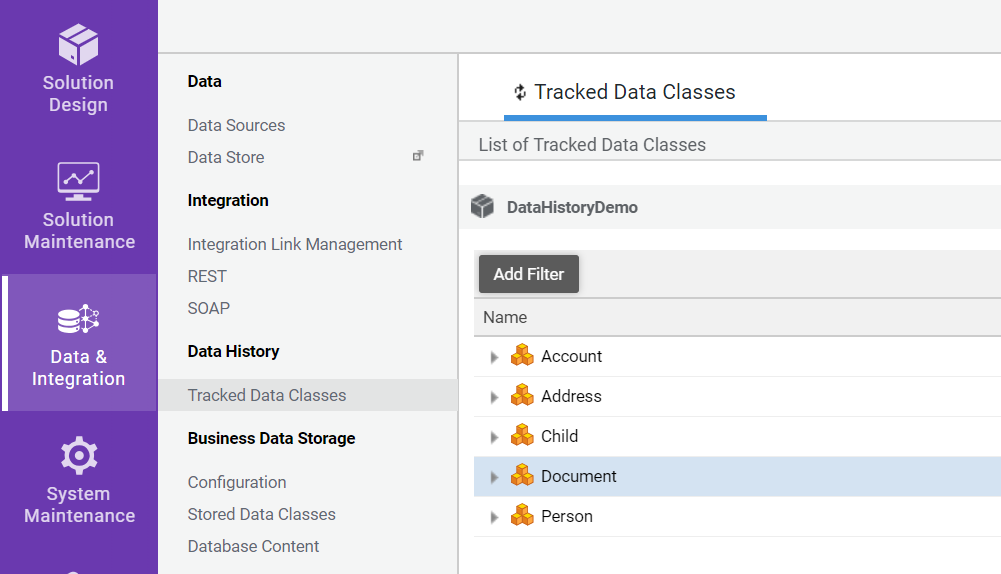Go to Stored Data Classes
The image size is (1001, 574).
click(x=262, y=514)
